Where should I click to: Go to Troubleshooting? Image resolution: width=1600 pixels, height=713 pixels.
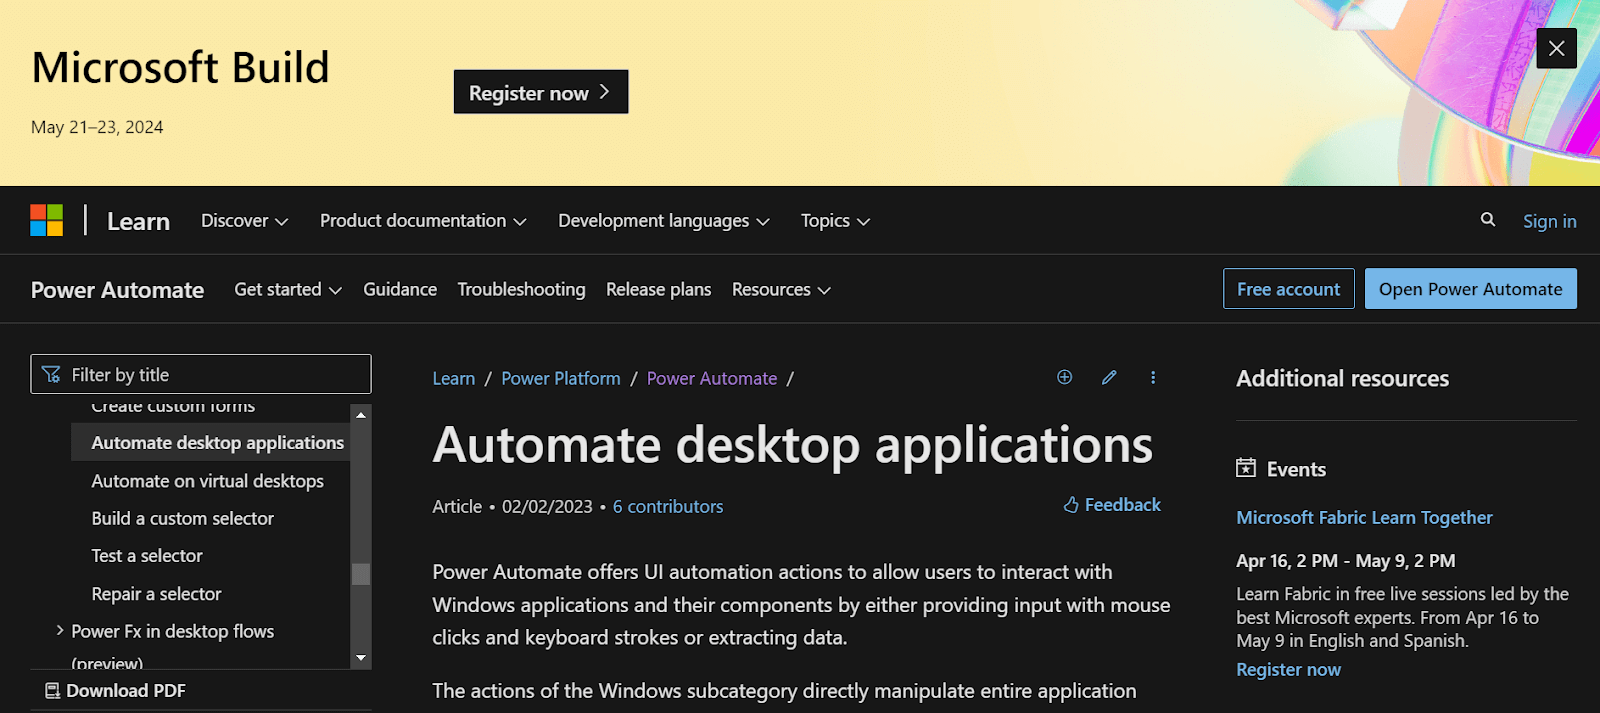[x=521, y=289]
